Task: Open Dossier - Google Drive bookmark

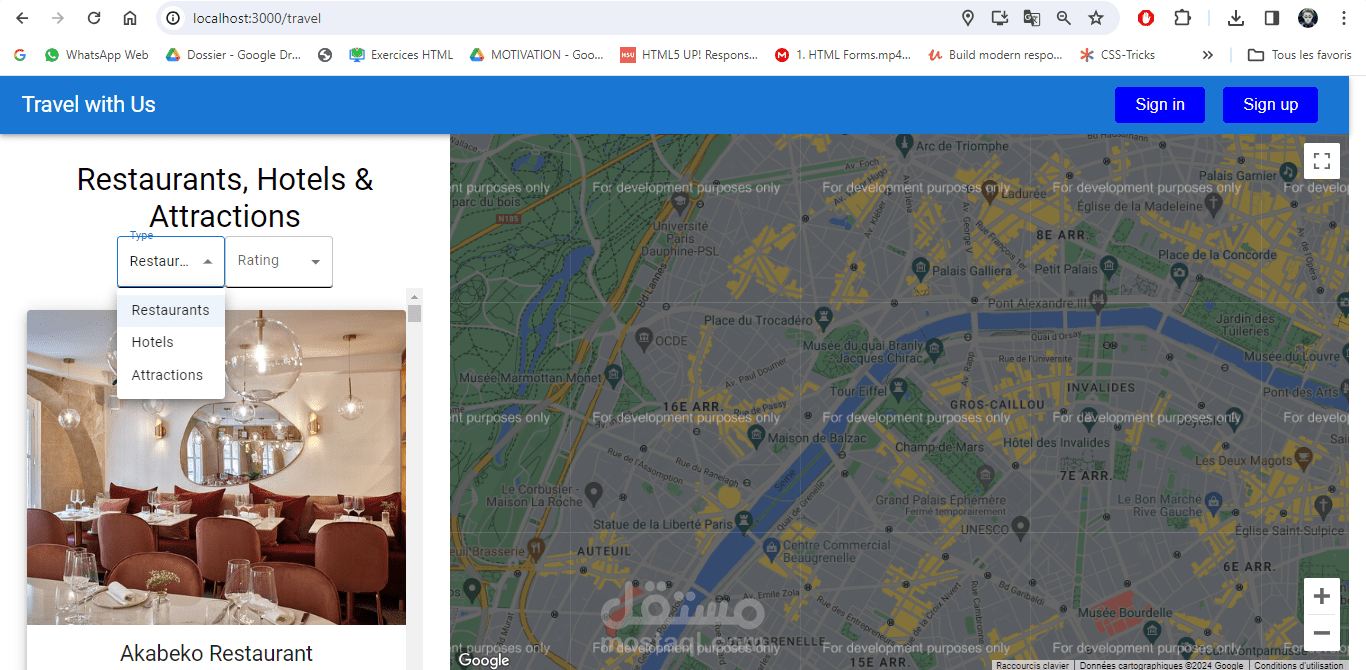Action: click(x=233, y=55)
